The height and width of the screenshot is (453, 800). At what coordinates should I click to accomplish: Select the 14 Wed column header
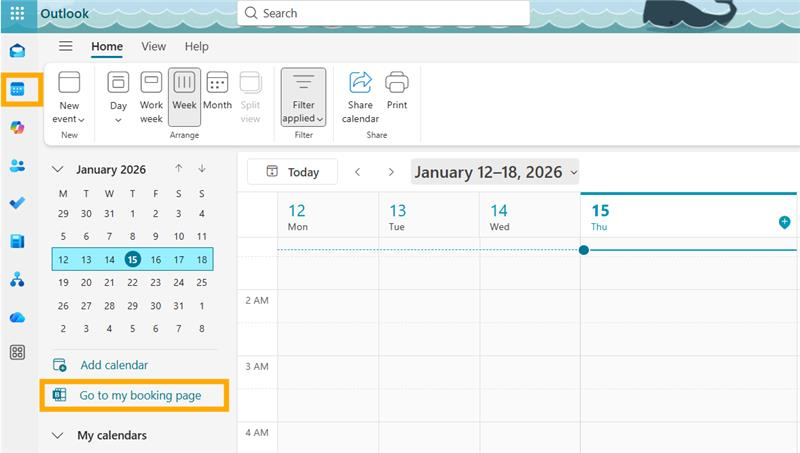tap(530, 217)
